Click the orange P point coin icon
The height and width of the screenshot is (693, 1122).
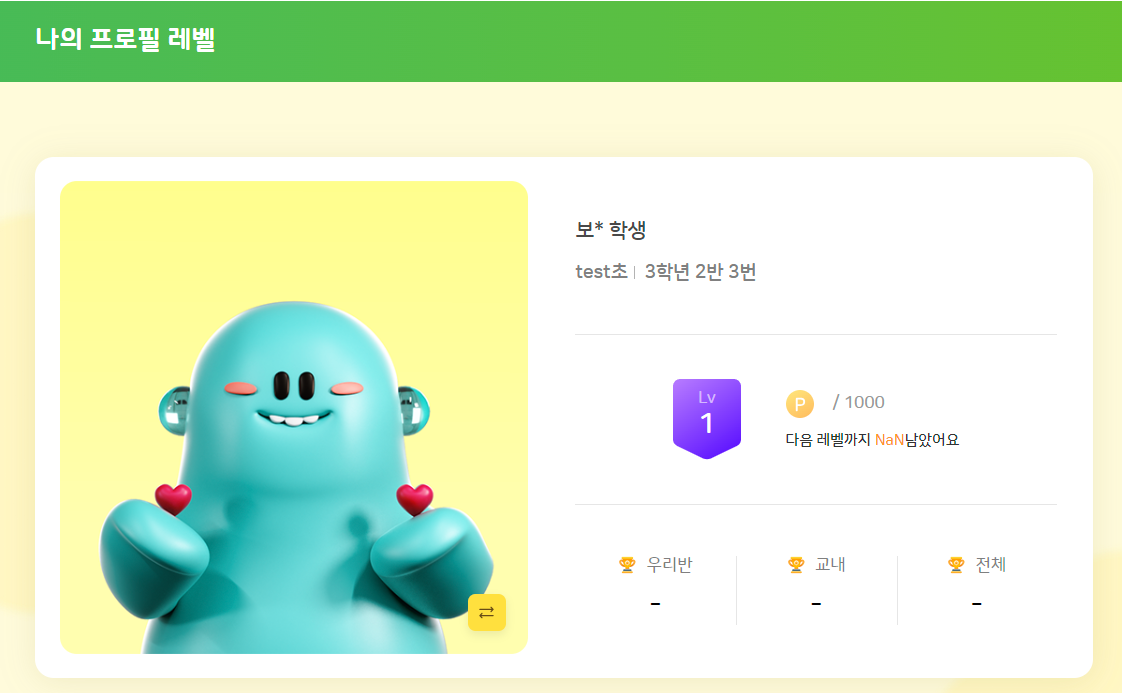click(x=800, y=404)
